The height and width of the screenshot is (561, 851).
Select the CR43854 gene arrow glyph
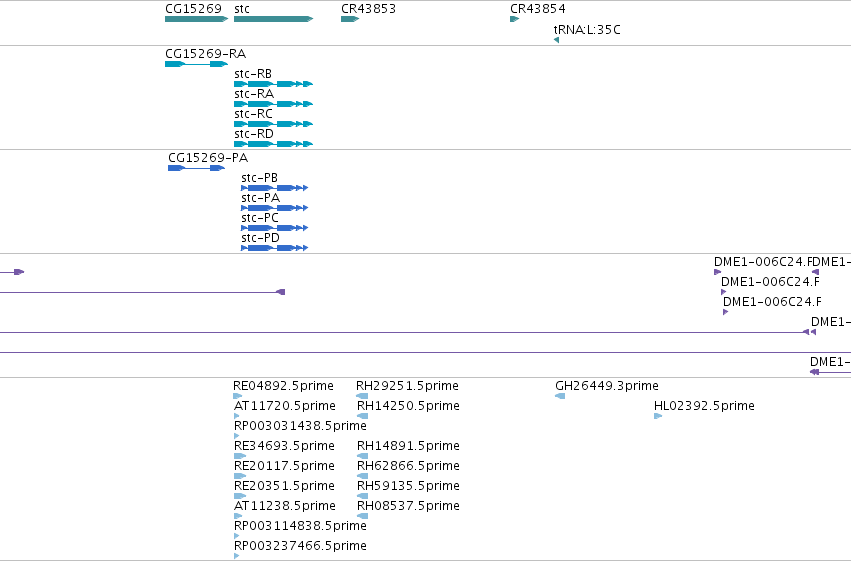click(515, 19)
